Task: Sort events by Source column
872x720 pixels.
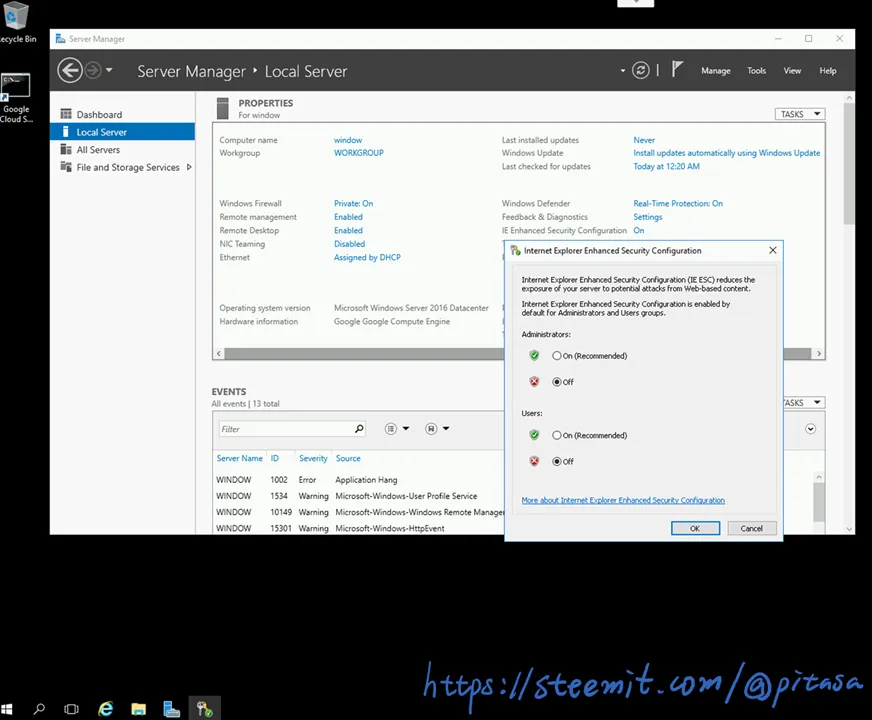Action: 348,458
